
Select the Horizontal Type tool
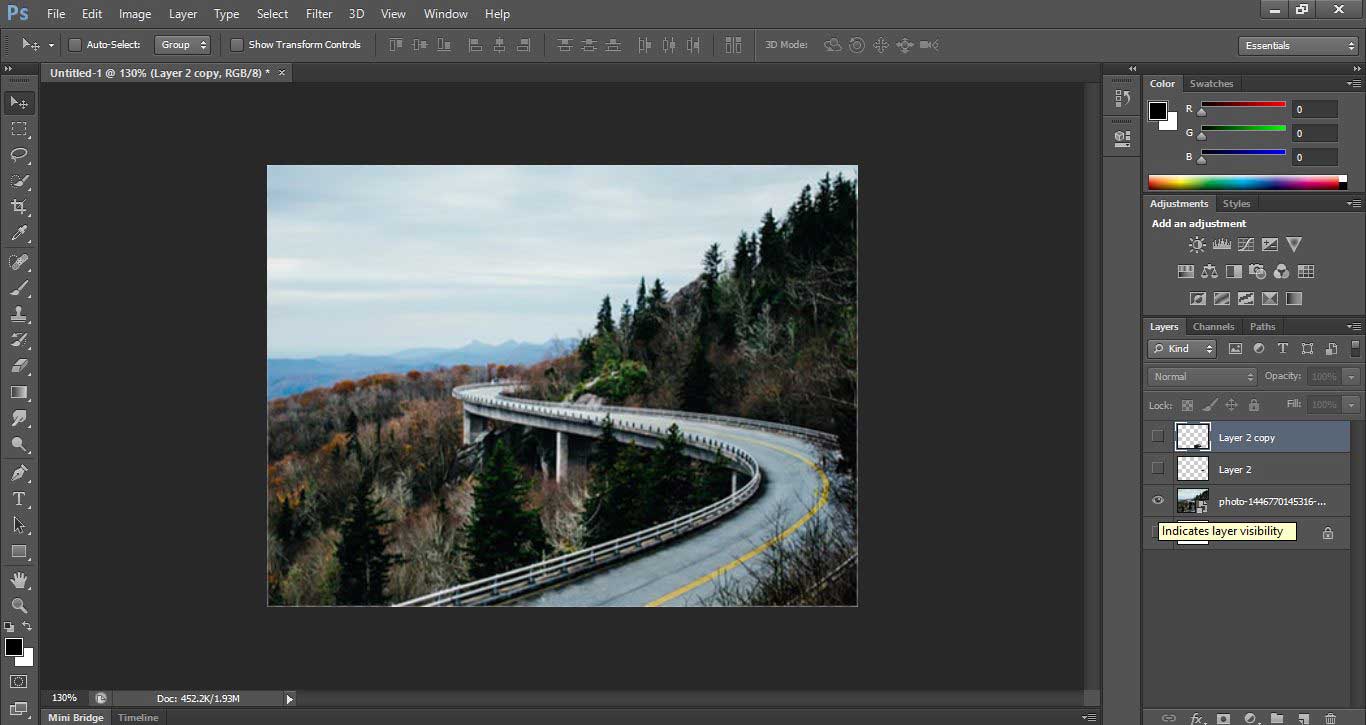pyautogui.click(x=19, y=499)
